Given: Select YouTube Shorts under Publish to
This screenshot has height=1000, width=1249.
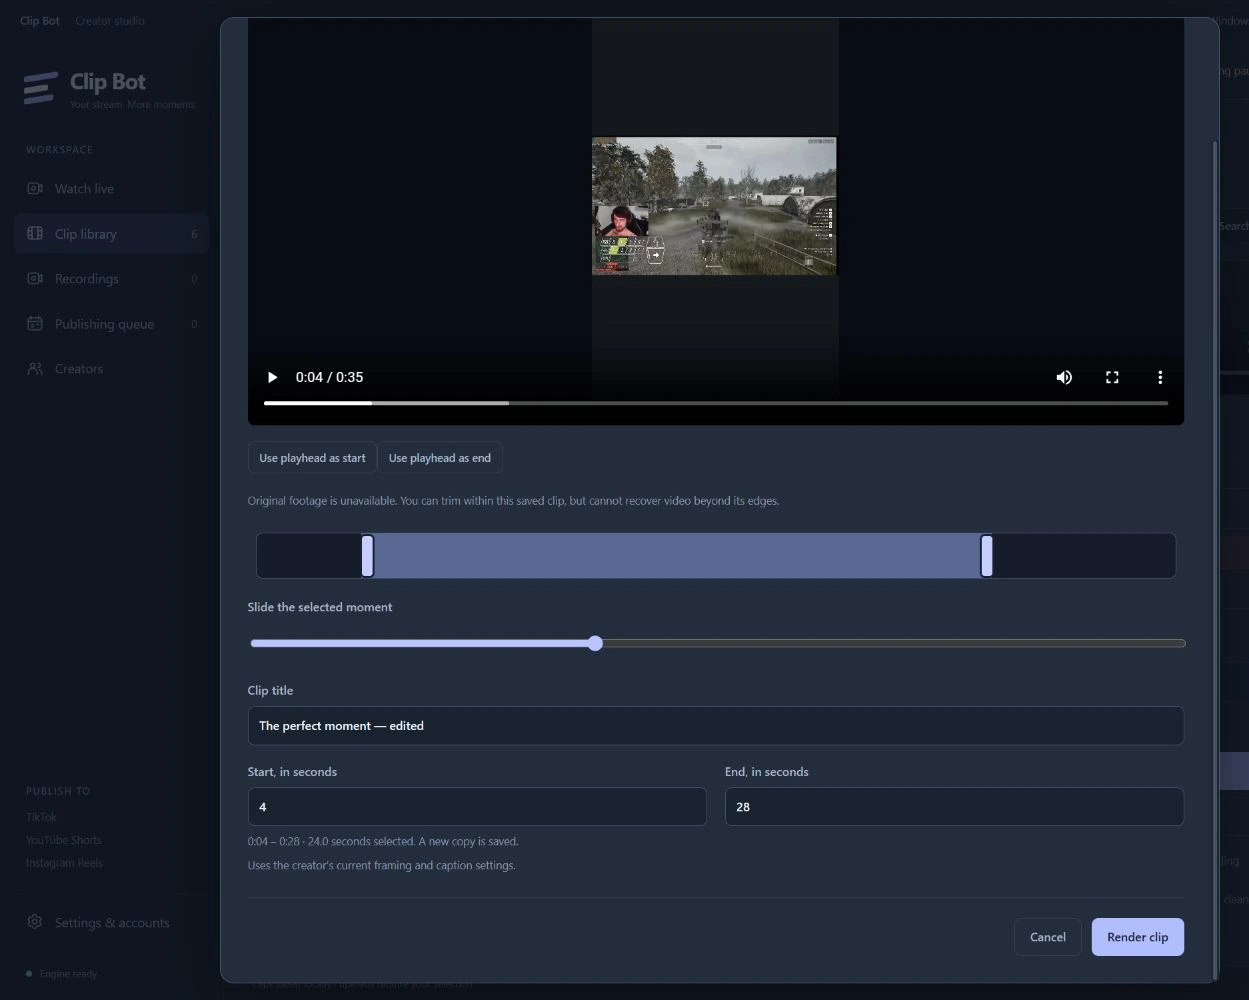Looking at the screenshot, I should coord(64,840).
